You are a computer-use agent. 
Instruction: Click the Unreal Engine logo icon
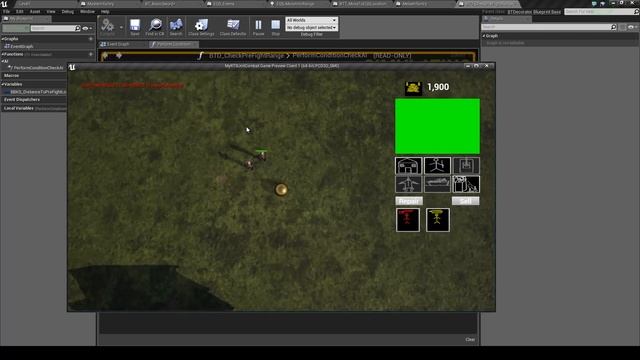point(4,4)
